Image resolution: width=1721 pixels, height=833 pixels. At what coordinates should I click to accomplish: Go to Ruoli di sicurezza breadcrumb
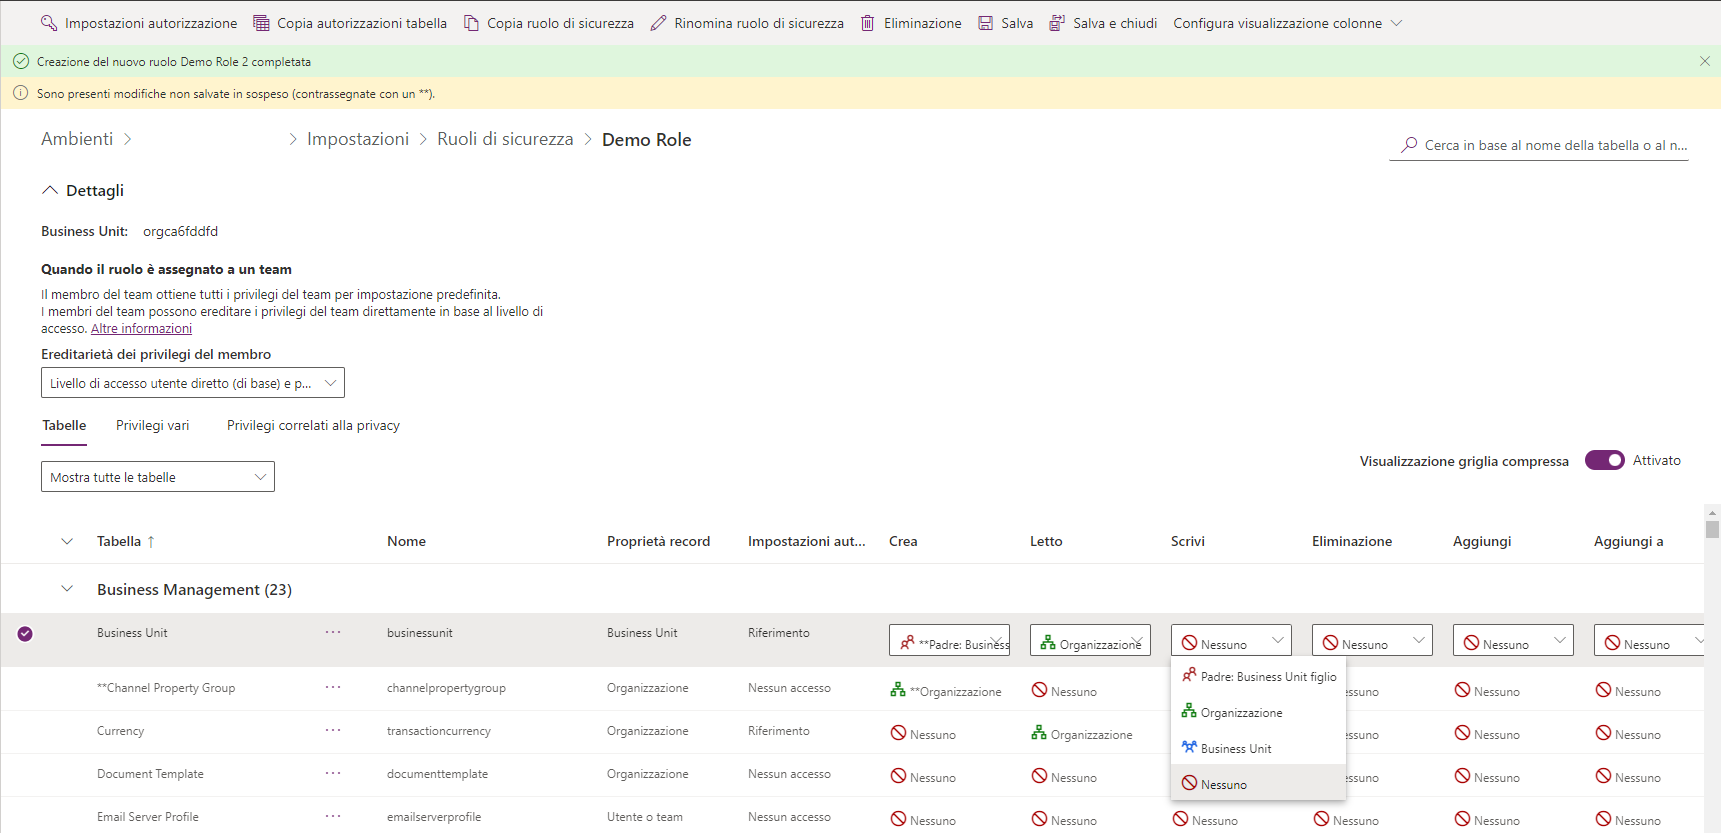[x=505, y=139]
